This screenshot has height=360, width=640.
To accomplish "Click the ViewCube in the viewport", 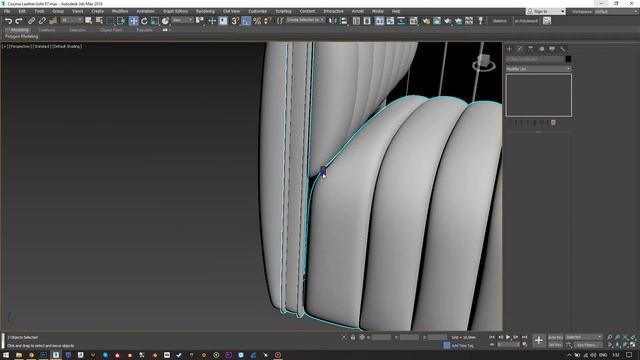I will tap(484, 62).
